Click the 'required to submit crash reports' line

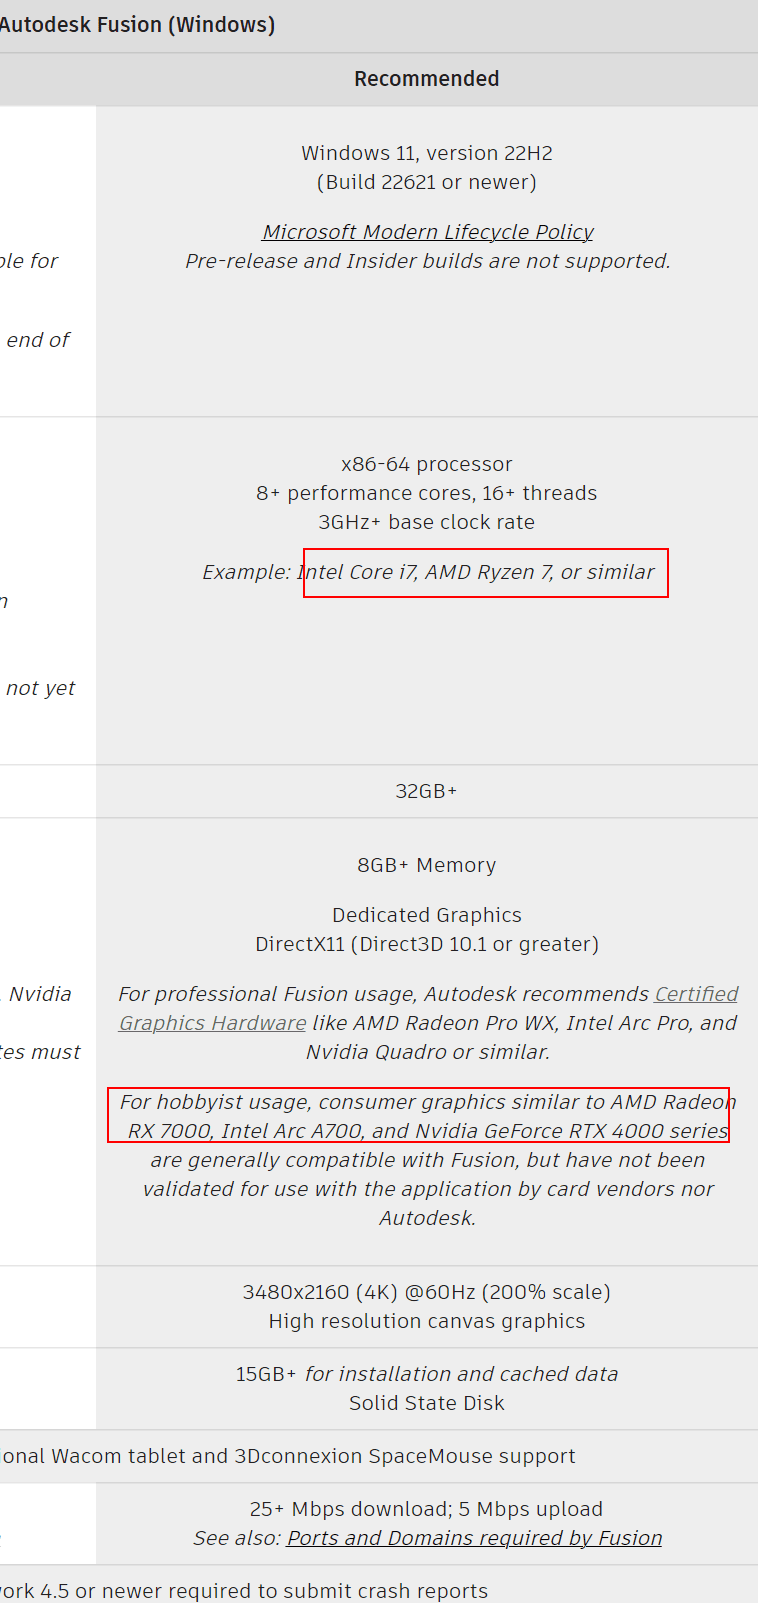(244, 1591)
